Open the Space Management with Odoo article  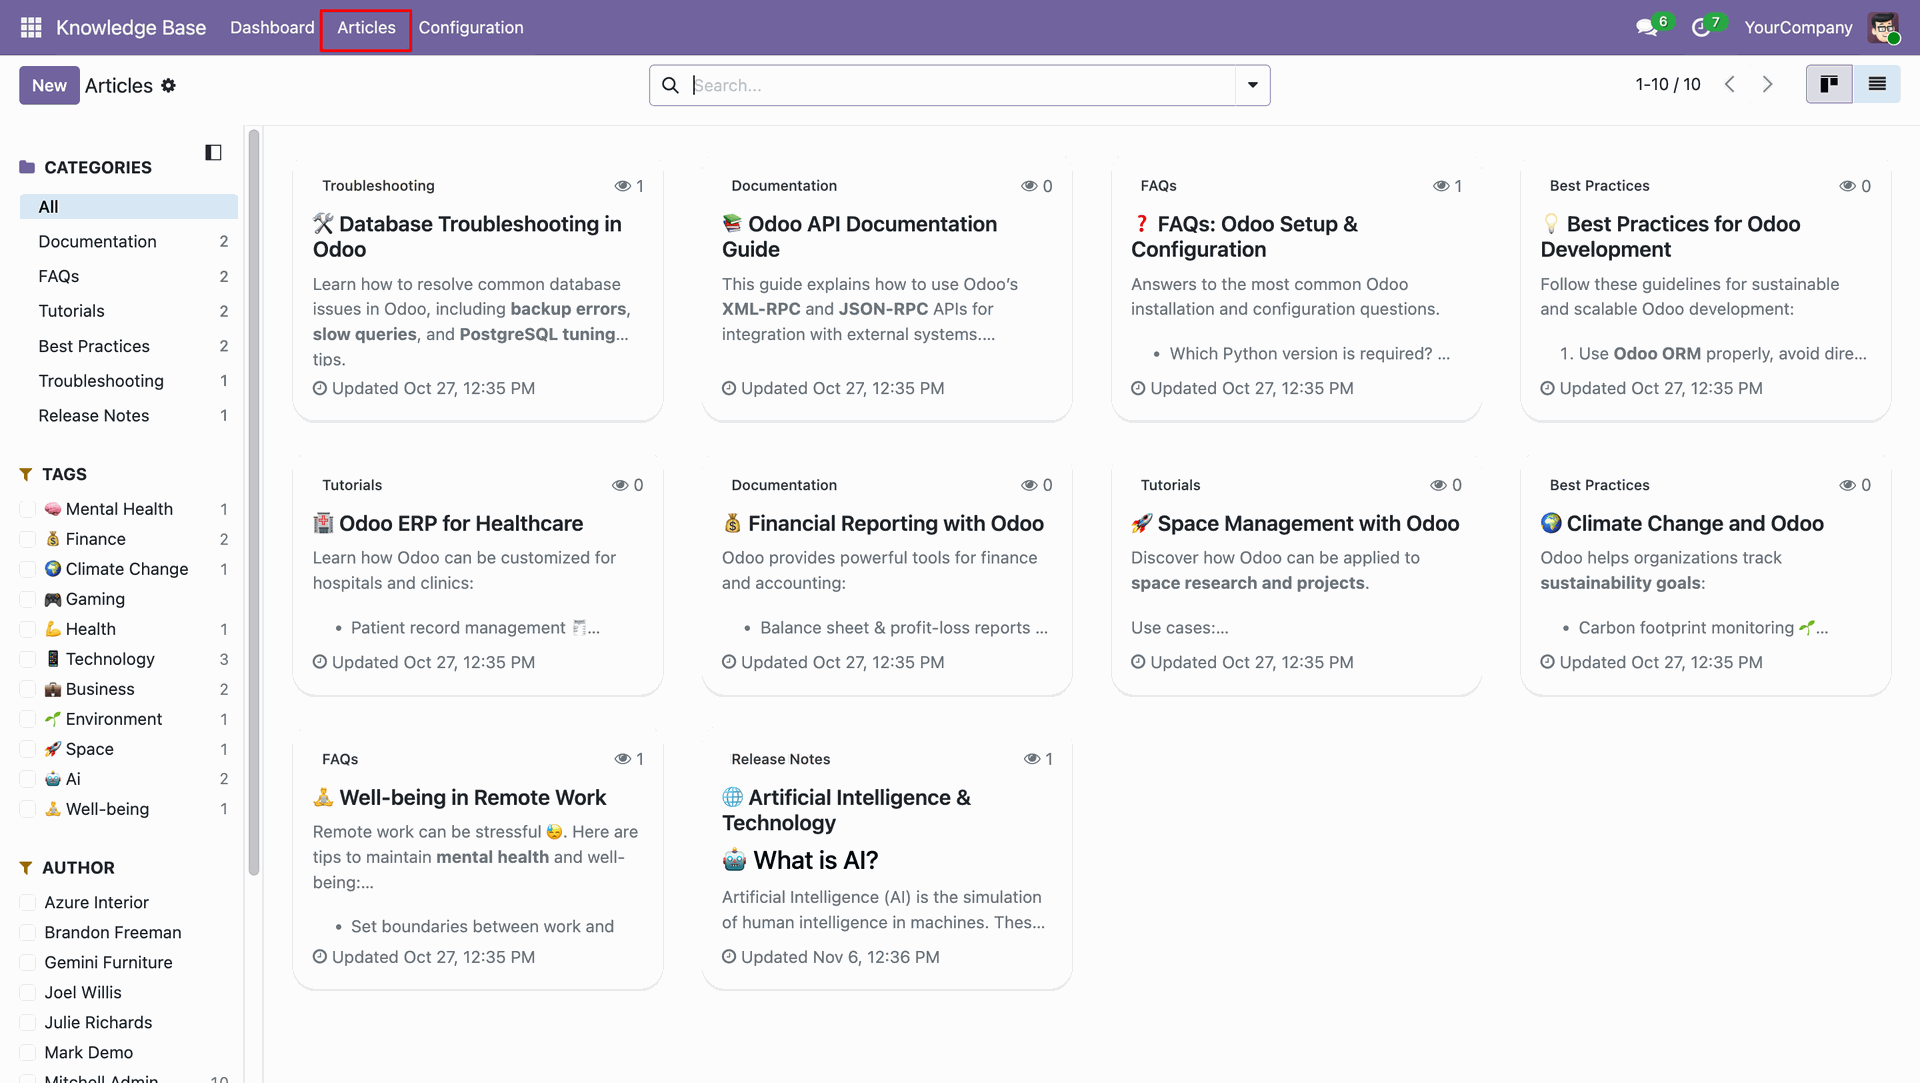(1307, 523)
